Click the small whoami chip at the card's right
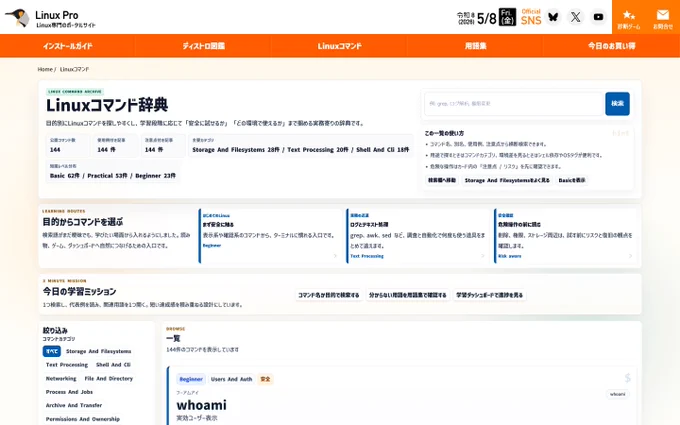Image resolution: width=680 pixels, height=425 pixels. 618,394
